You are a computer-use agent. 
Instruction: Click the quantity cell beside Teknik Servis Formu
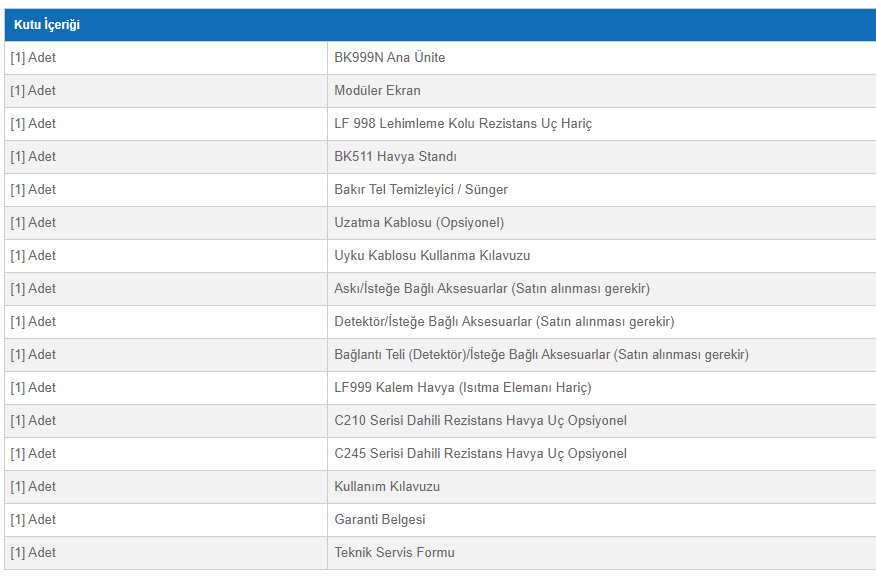(33, 553)
